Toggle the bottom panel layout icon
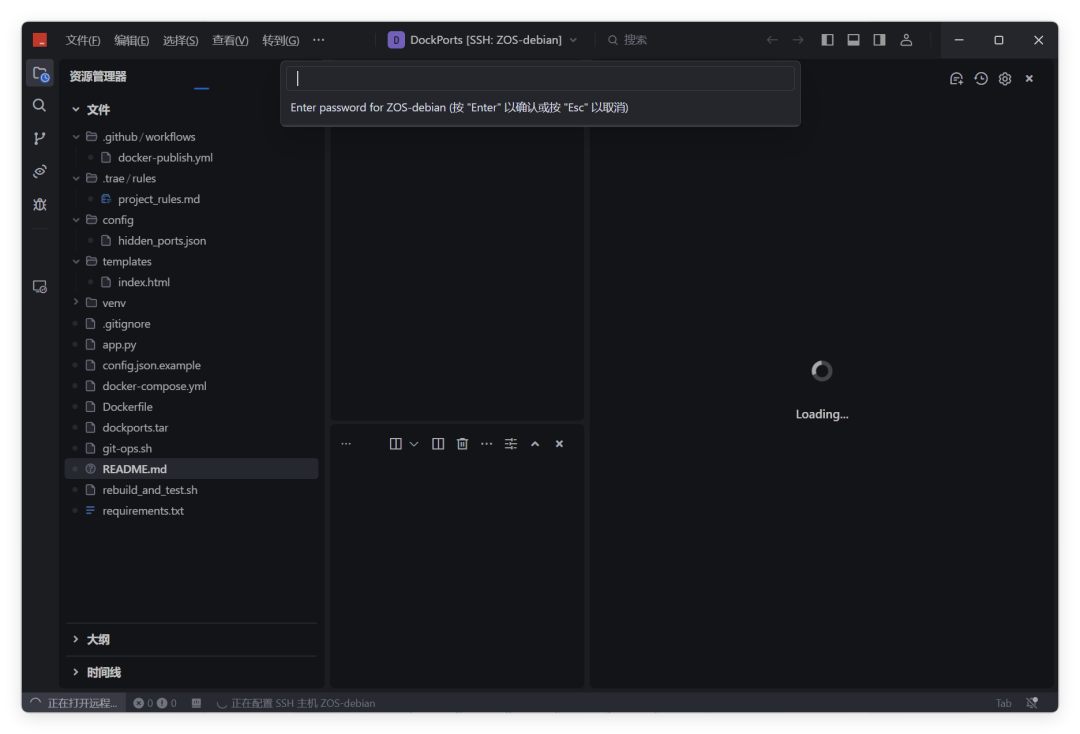Image resolution: width=1080 pixels, height=734 pixels. (x=853, y=40)
